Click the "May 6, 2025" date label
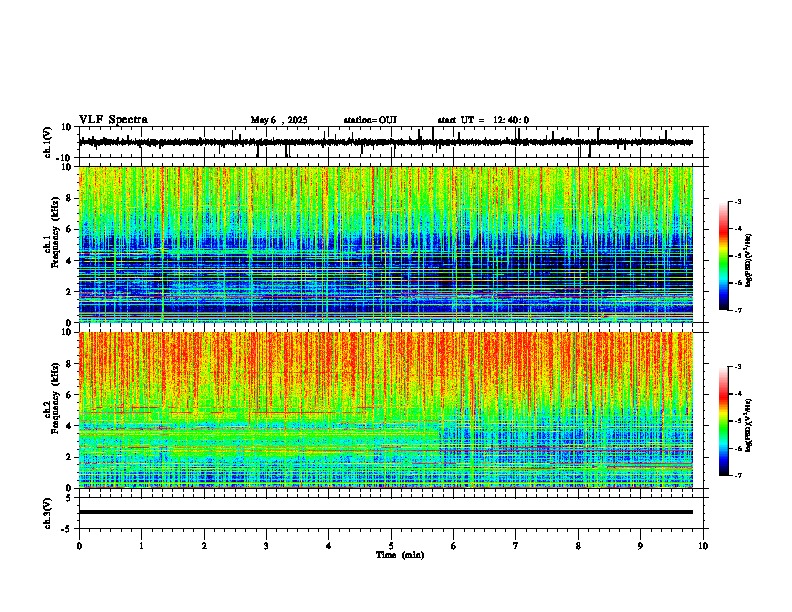Image resolution: width=792 pixels, height=612 pixels. tap(279, 120)
